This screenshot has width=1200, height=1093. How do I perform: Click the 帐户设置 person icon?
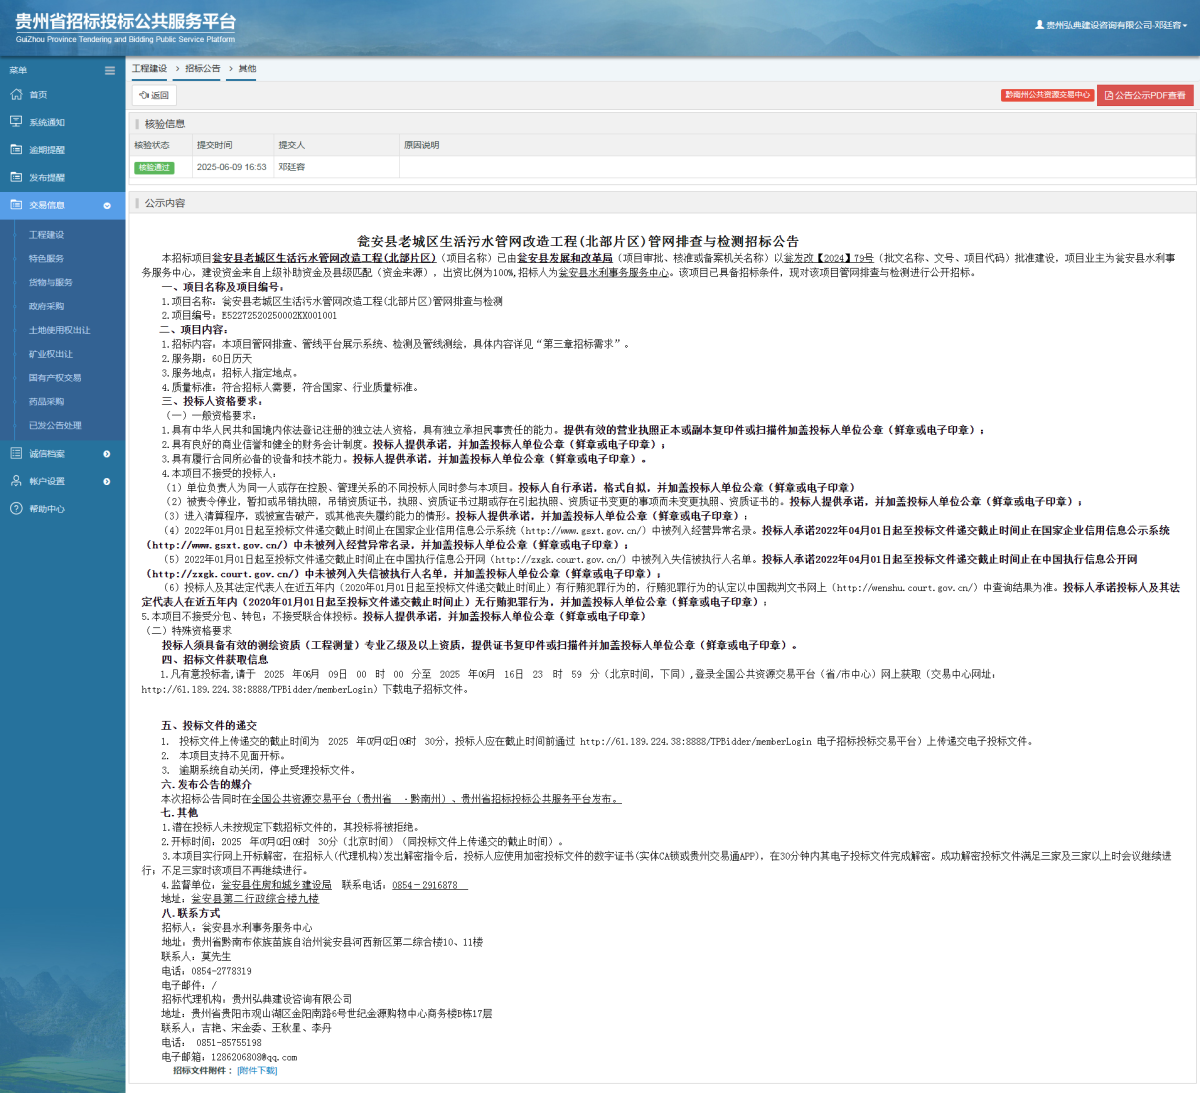click(16, 481)
